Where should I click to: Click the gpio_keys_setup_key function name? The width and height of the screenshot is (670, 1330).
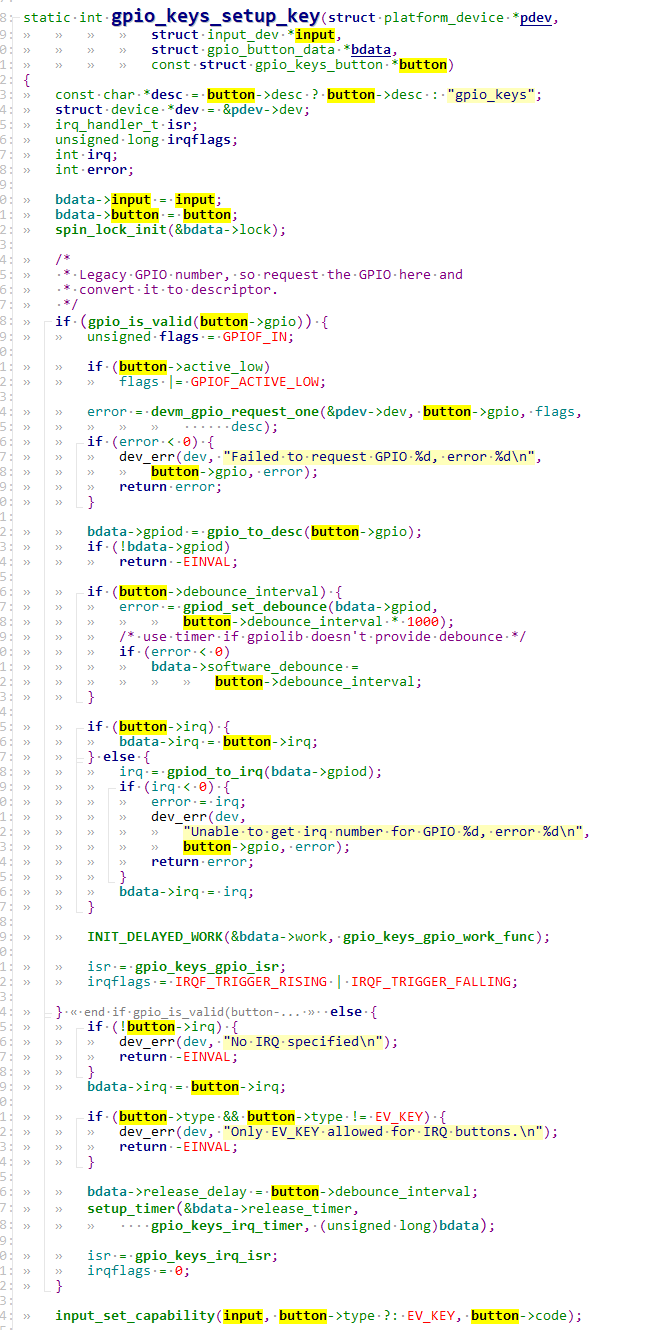click(216, 18)
